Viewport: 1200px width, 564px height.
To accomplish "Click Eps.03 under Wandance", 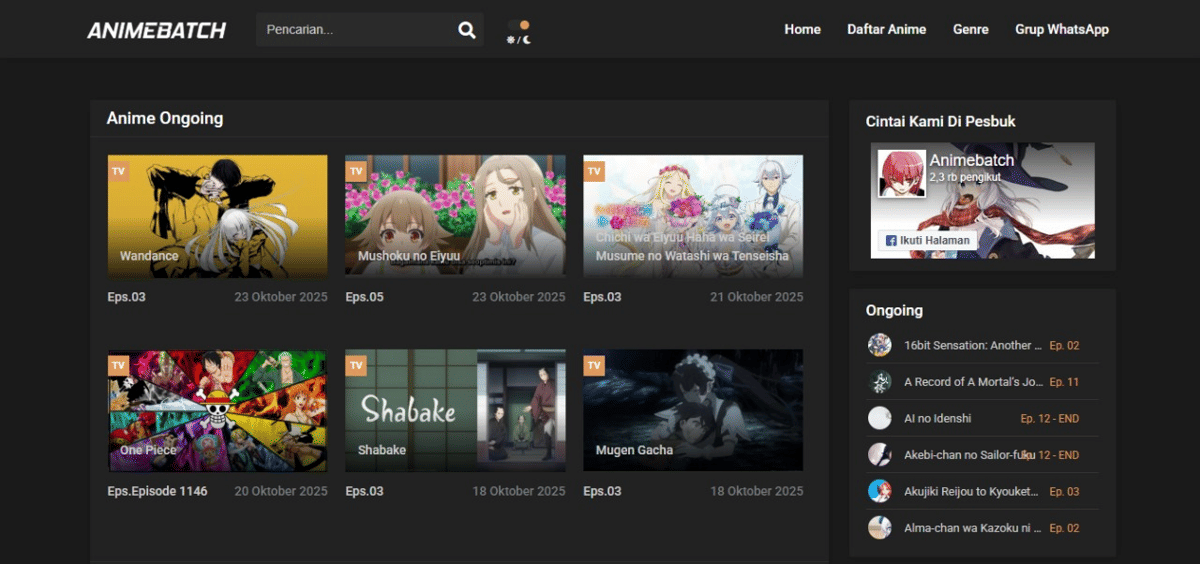I will click(126, 297).
